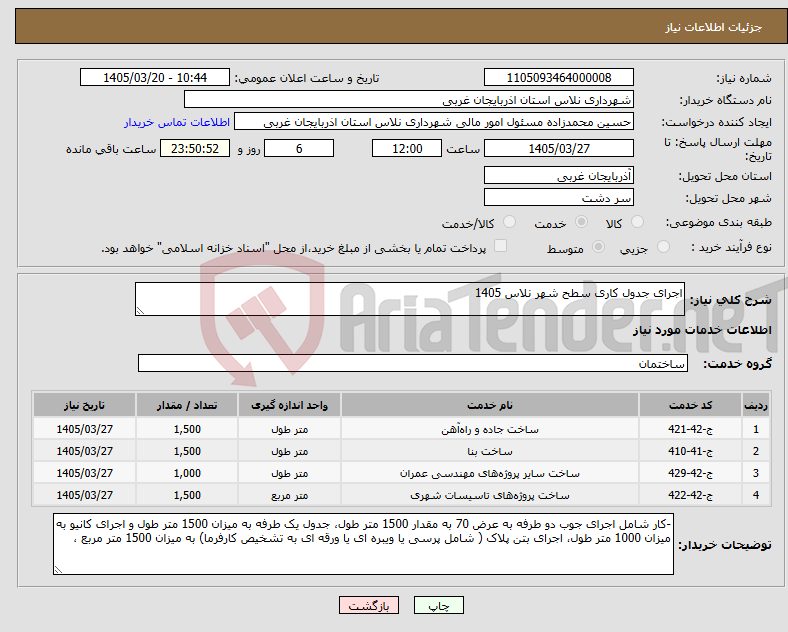Click the deadline hour field 12:00
The image size is (788, 632).
(407, 149)
